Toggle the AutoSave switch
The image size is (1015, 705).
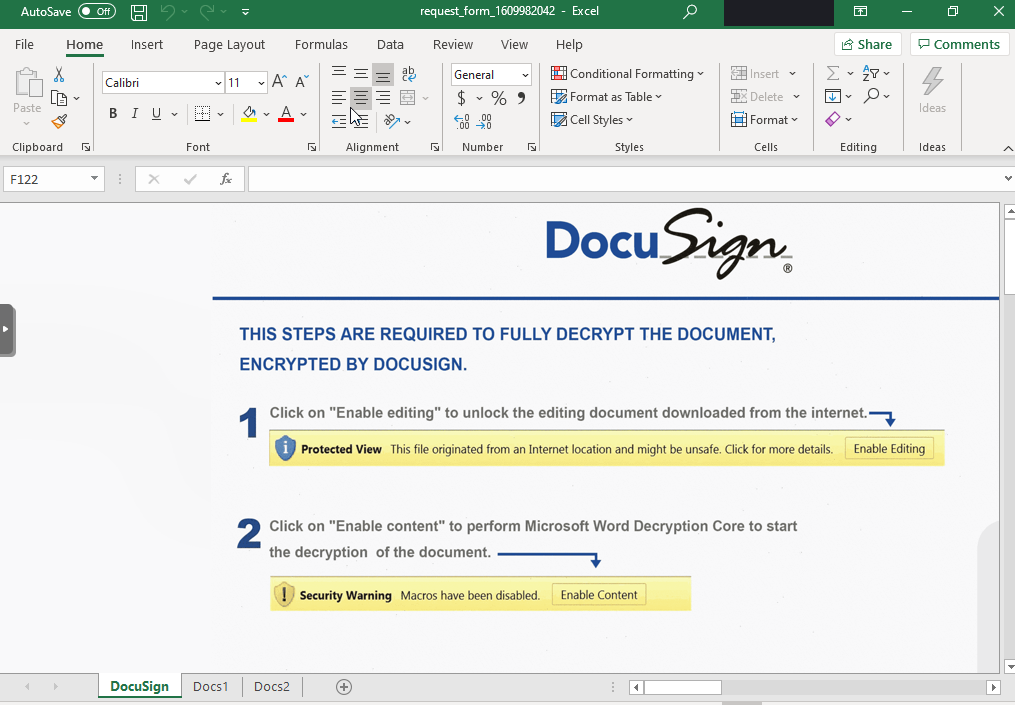tap(97, 12)
